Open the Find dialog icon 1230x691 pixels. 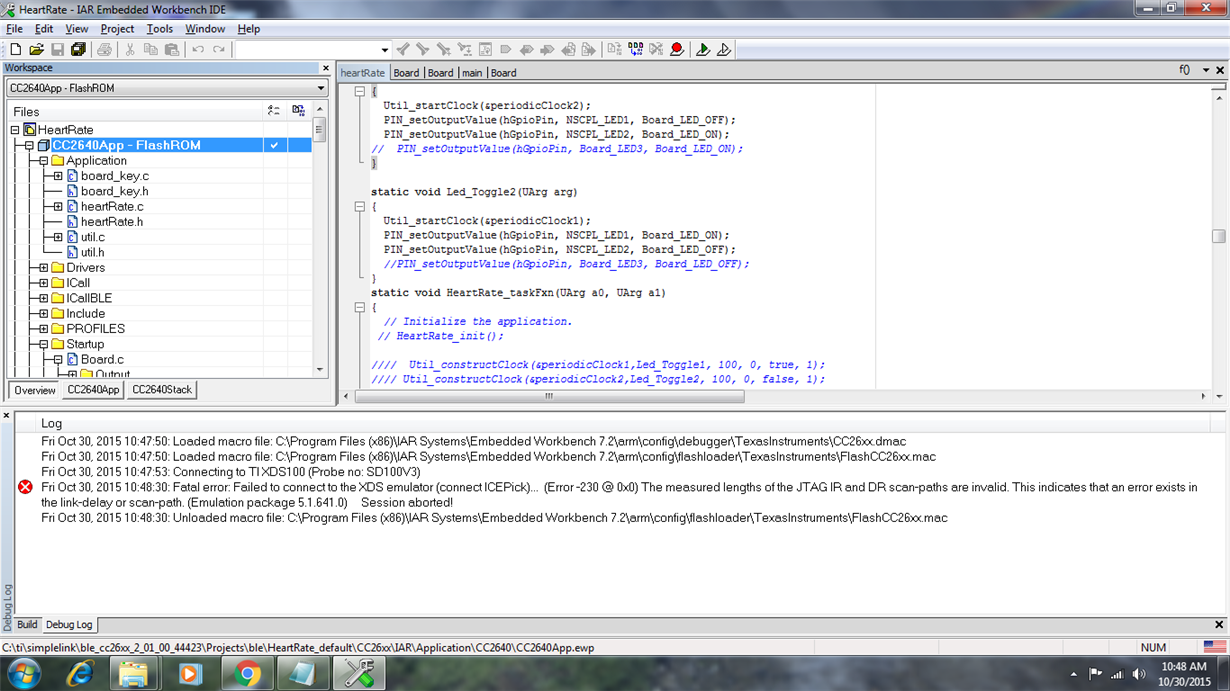point(443,49)
